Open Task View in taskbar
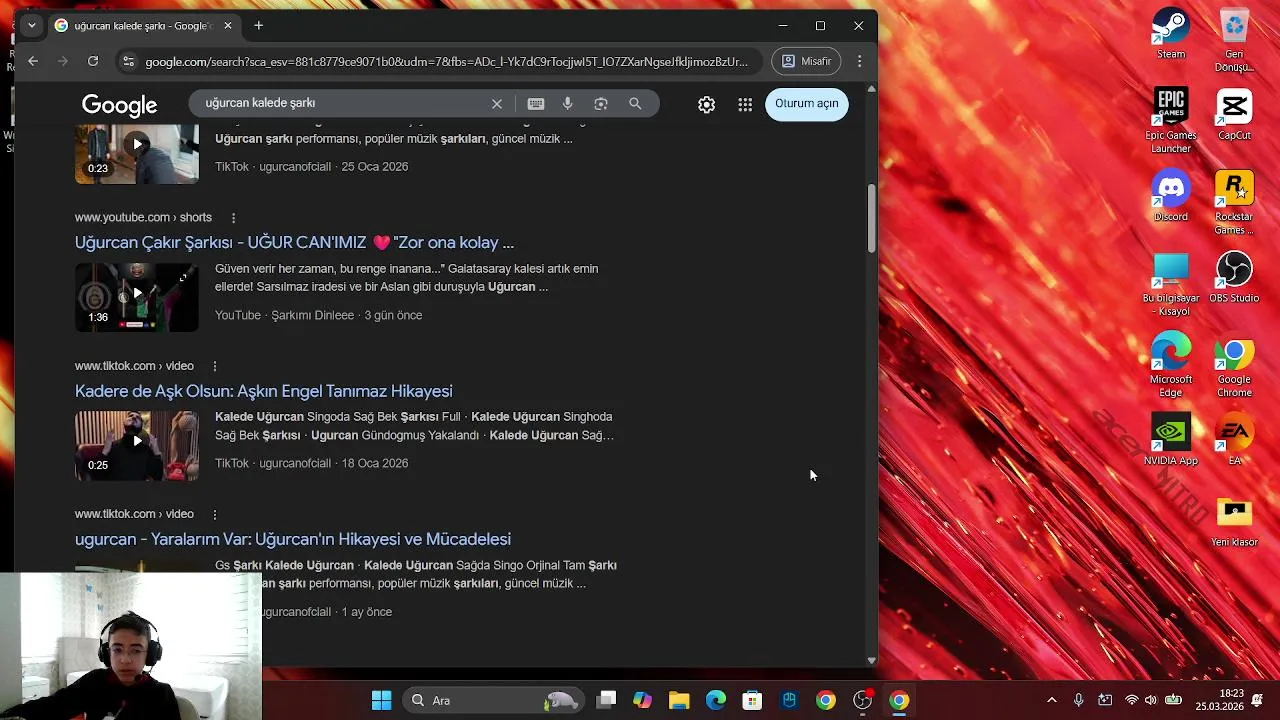This screenshot has height=720, width=1280. click(x=606, y=700)
